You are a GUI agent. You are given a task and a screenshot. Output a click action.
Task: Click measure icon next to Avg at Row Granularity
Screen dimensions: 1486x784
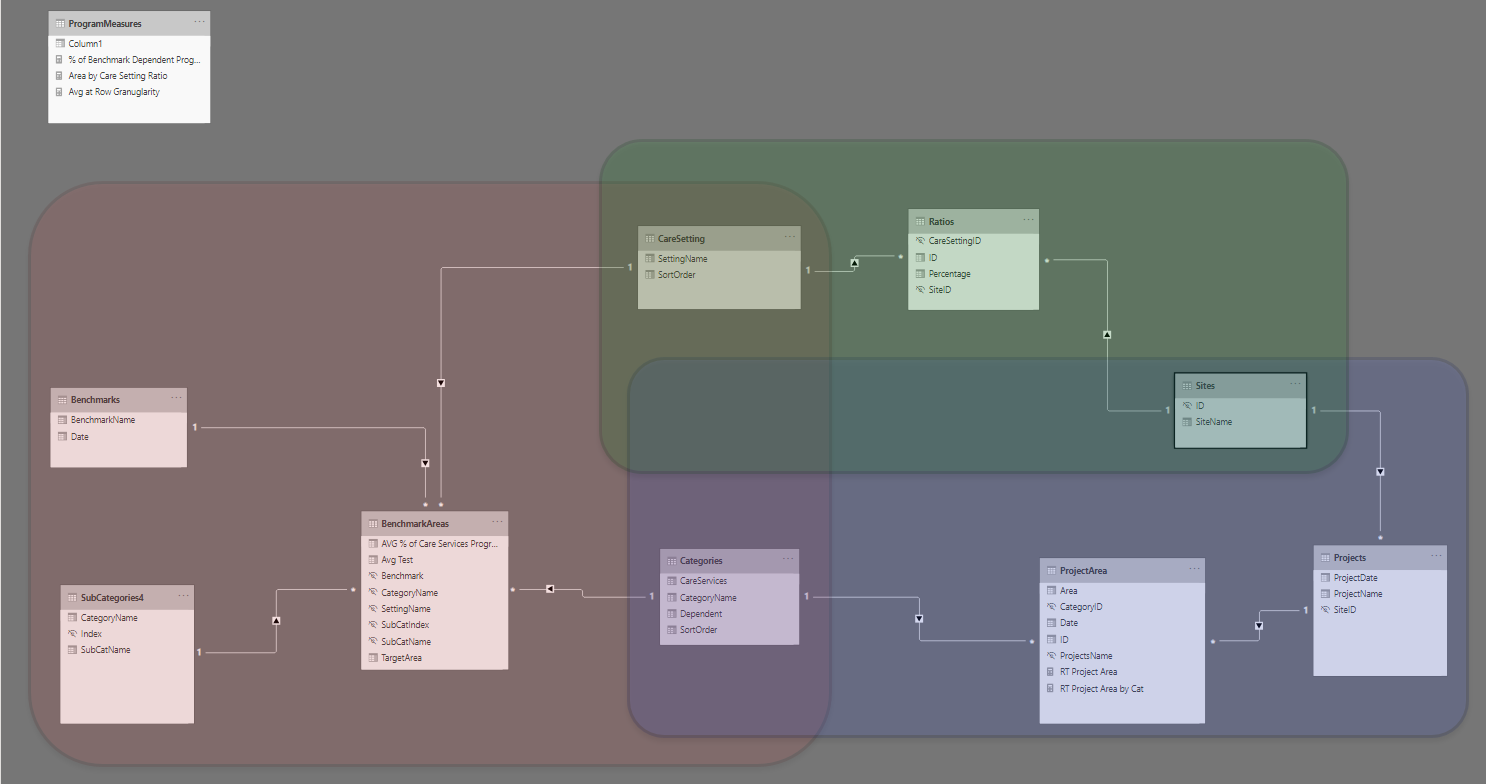pos(60,92)
